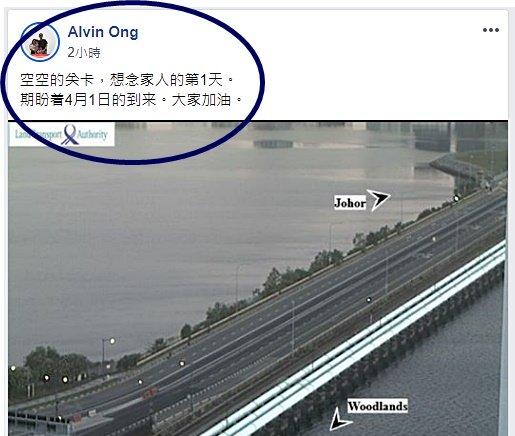Click the Johor direction arrow

[x=378, y=199]
